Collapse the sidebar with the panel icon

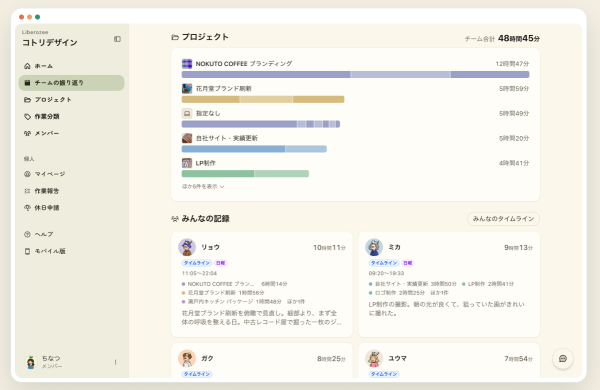pos(117,39)
